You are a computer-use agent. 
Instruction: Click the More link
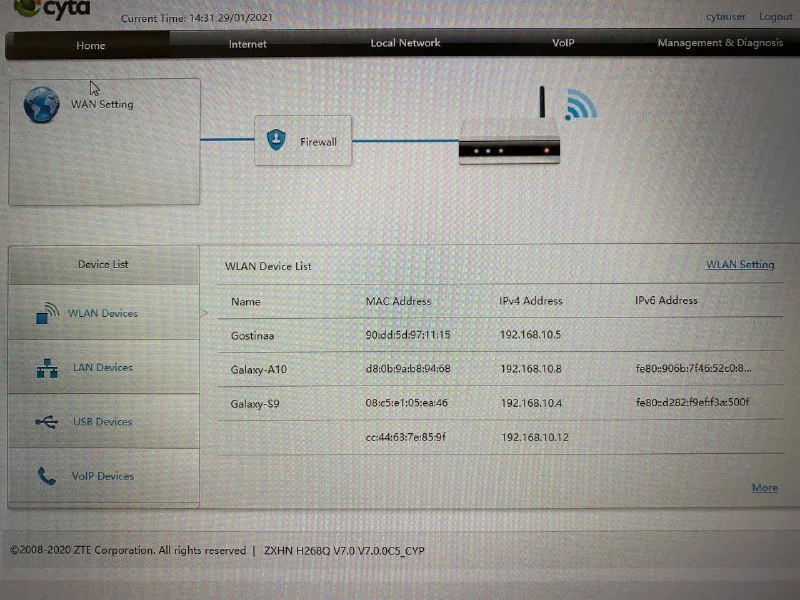pos(764,488)
